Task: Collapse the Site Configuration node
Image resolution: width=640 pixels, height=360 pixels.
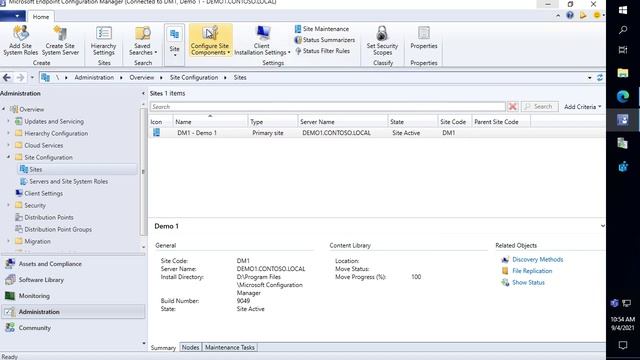Action: (8, 157)
